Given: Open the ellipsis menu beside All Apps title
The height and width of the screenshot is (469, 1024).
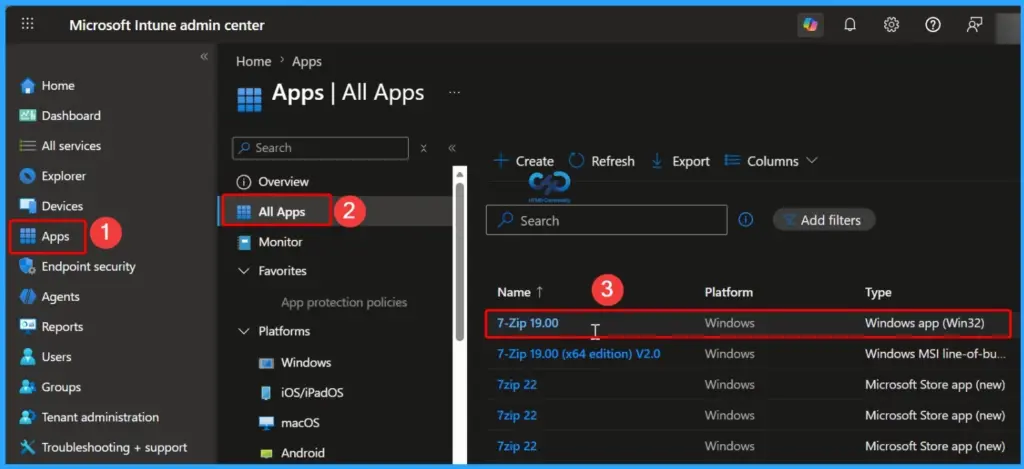Looking at the screenshot, I should [455, 93].
